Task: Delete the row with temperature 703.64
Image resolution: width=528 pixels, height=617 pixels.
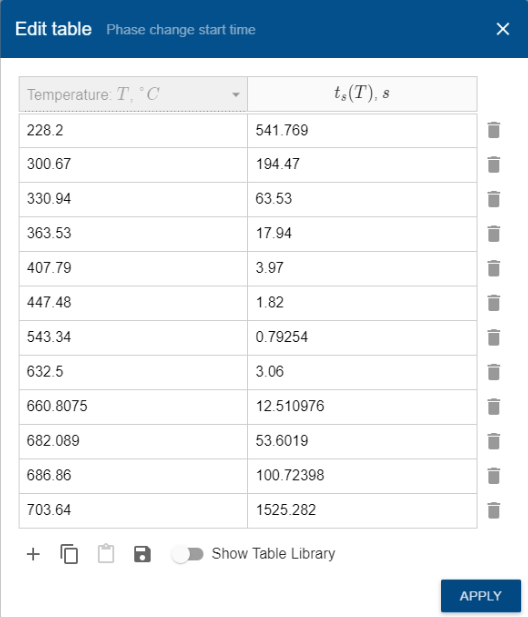Action: (494, 510)
